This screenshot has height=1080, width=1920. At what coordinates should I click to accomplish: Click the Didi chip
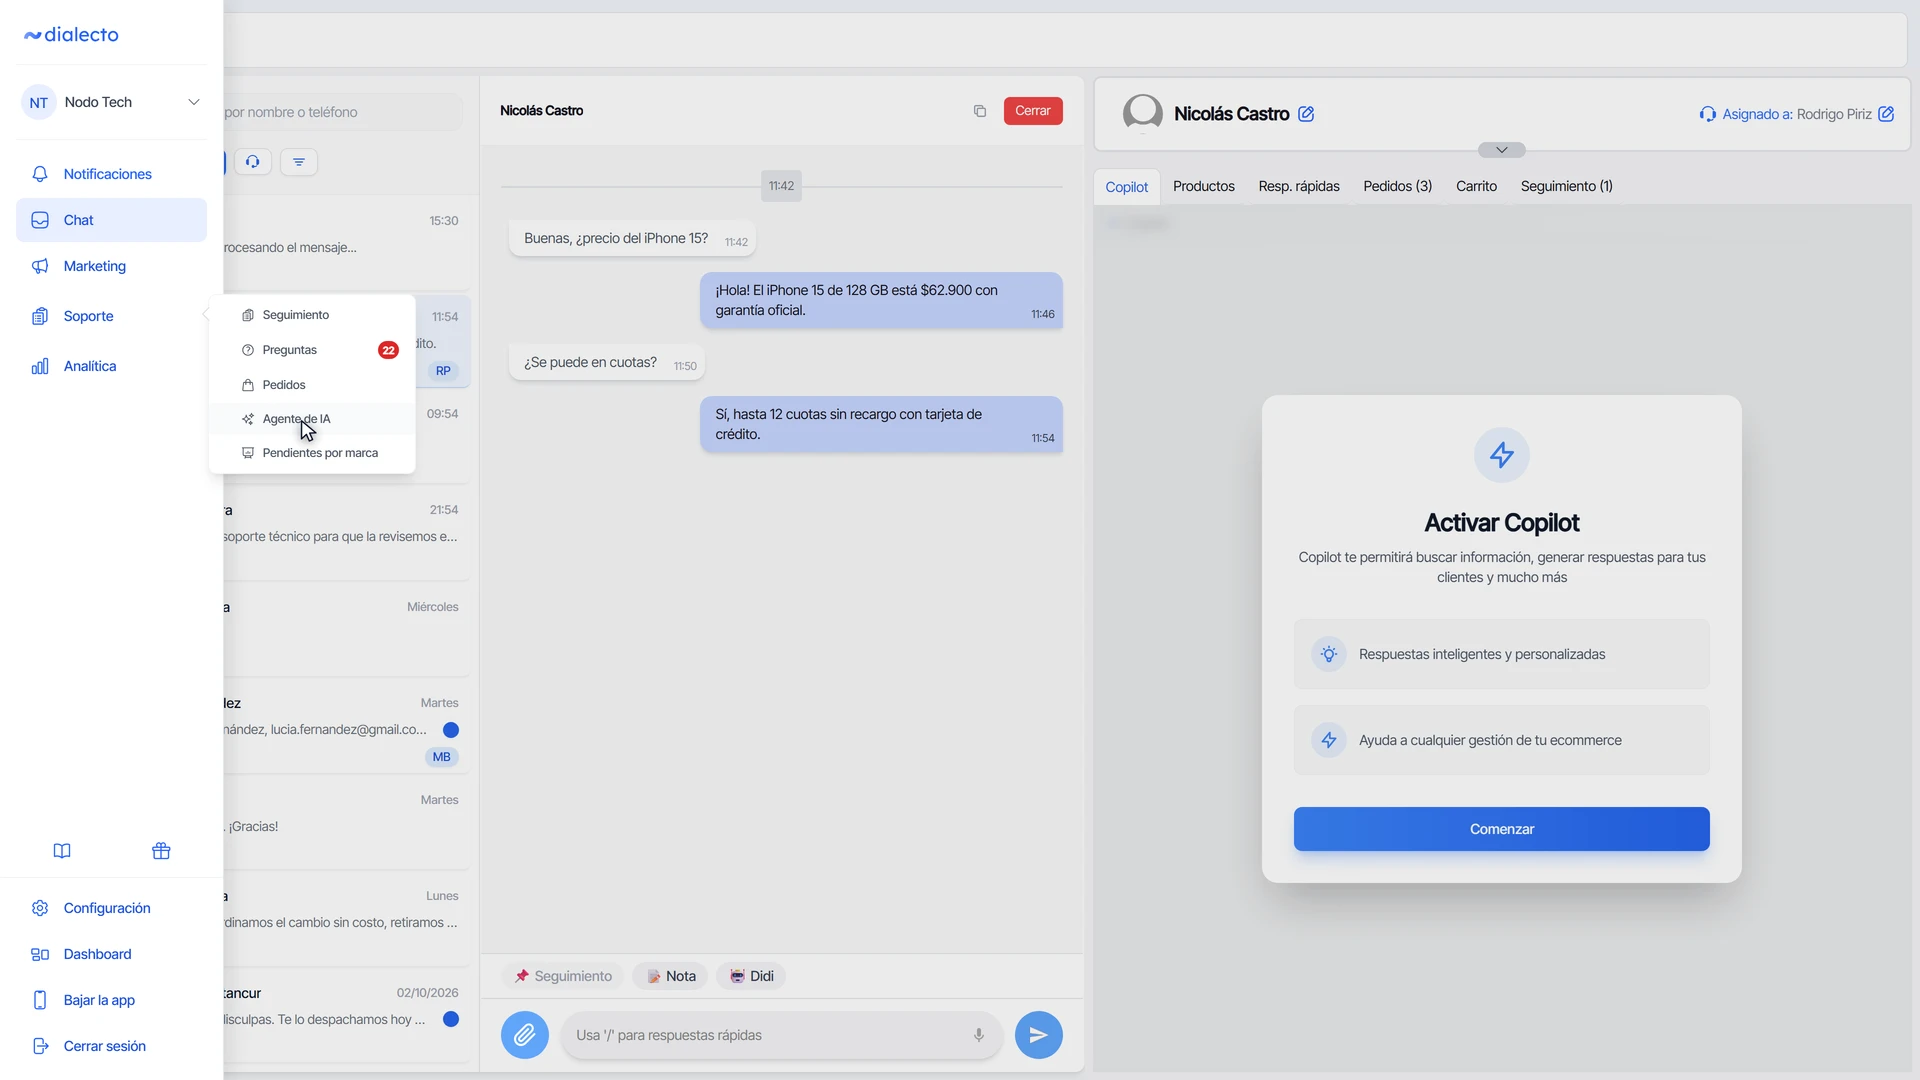pyautogui.click(x=751, y=976)
